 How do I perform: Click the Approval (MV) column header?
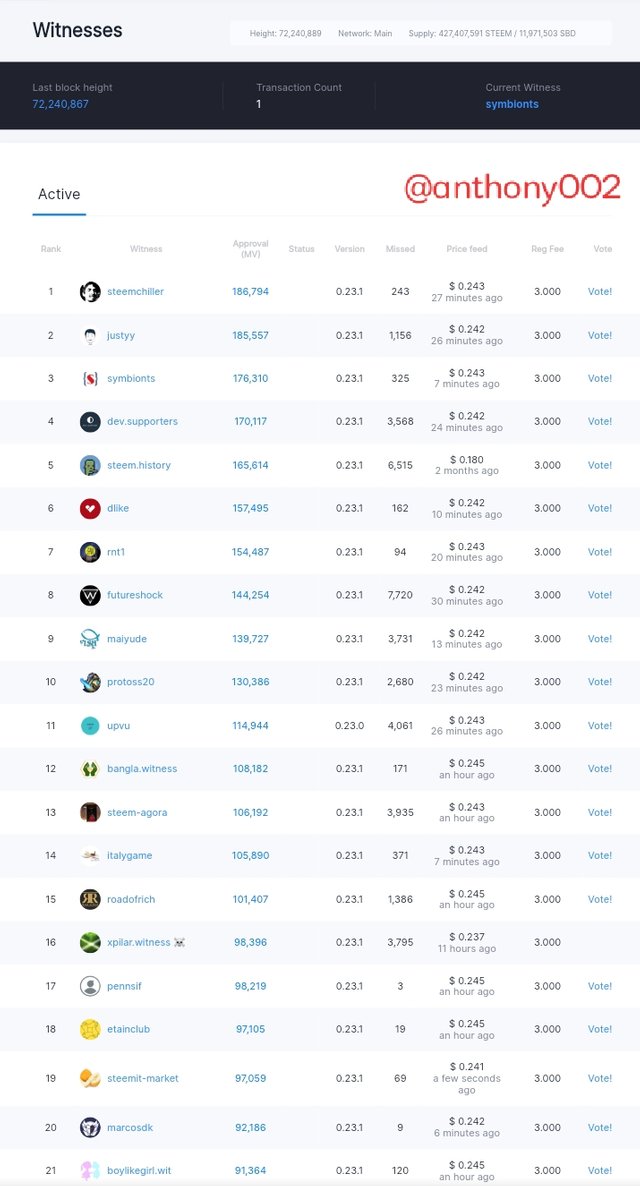[250, 248]
